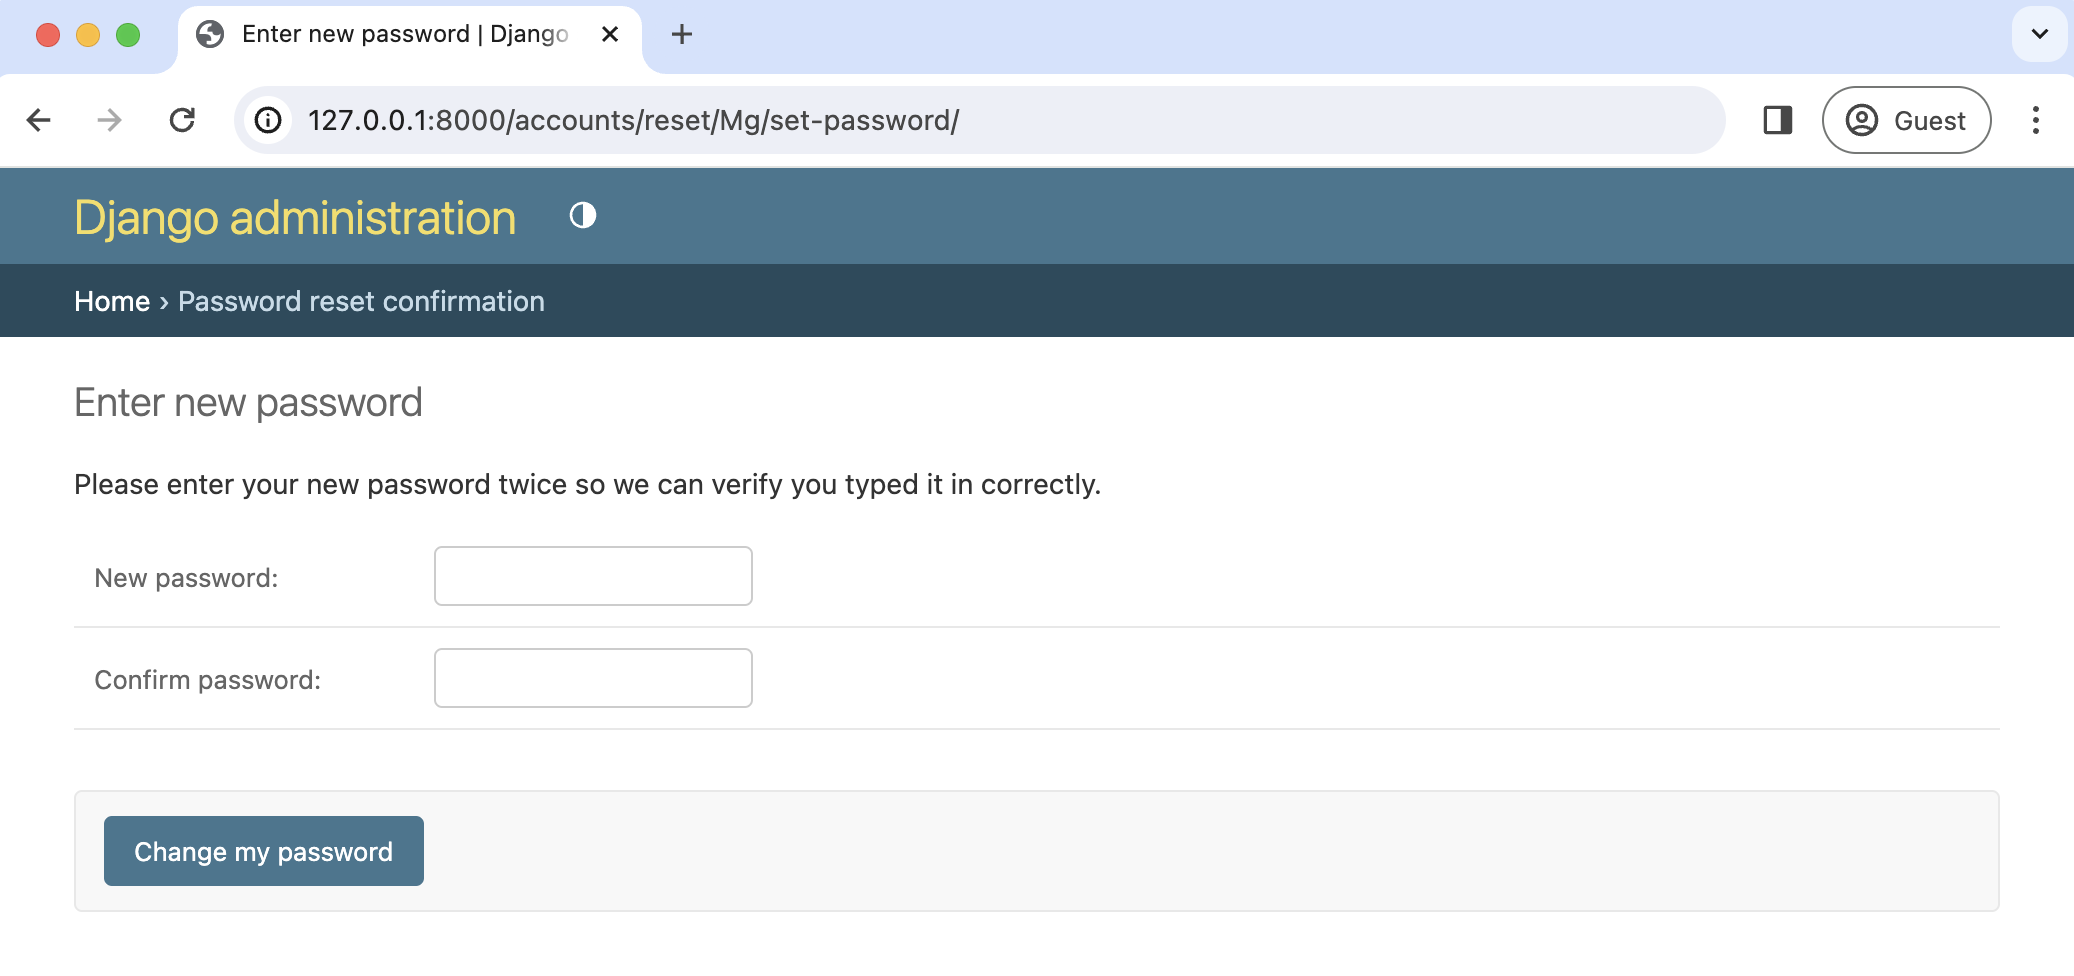This screenshot has width=2074, height=976.
Task: Click the New password field
Action: click(593, 576)
